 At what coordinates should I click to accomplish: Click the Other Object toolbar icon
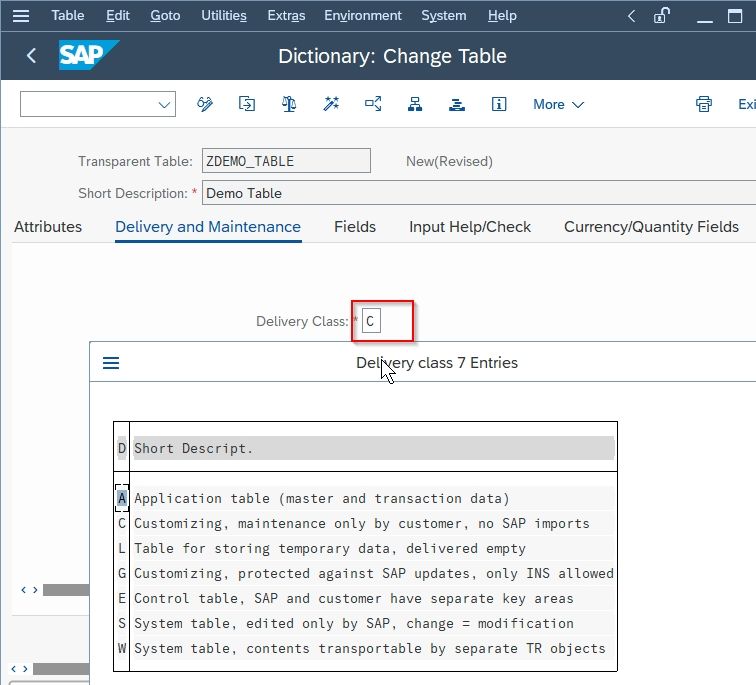pos(247,104)
